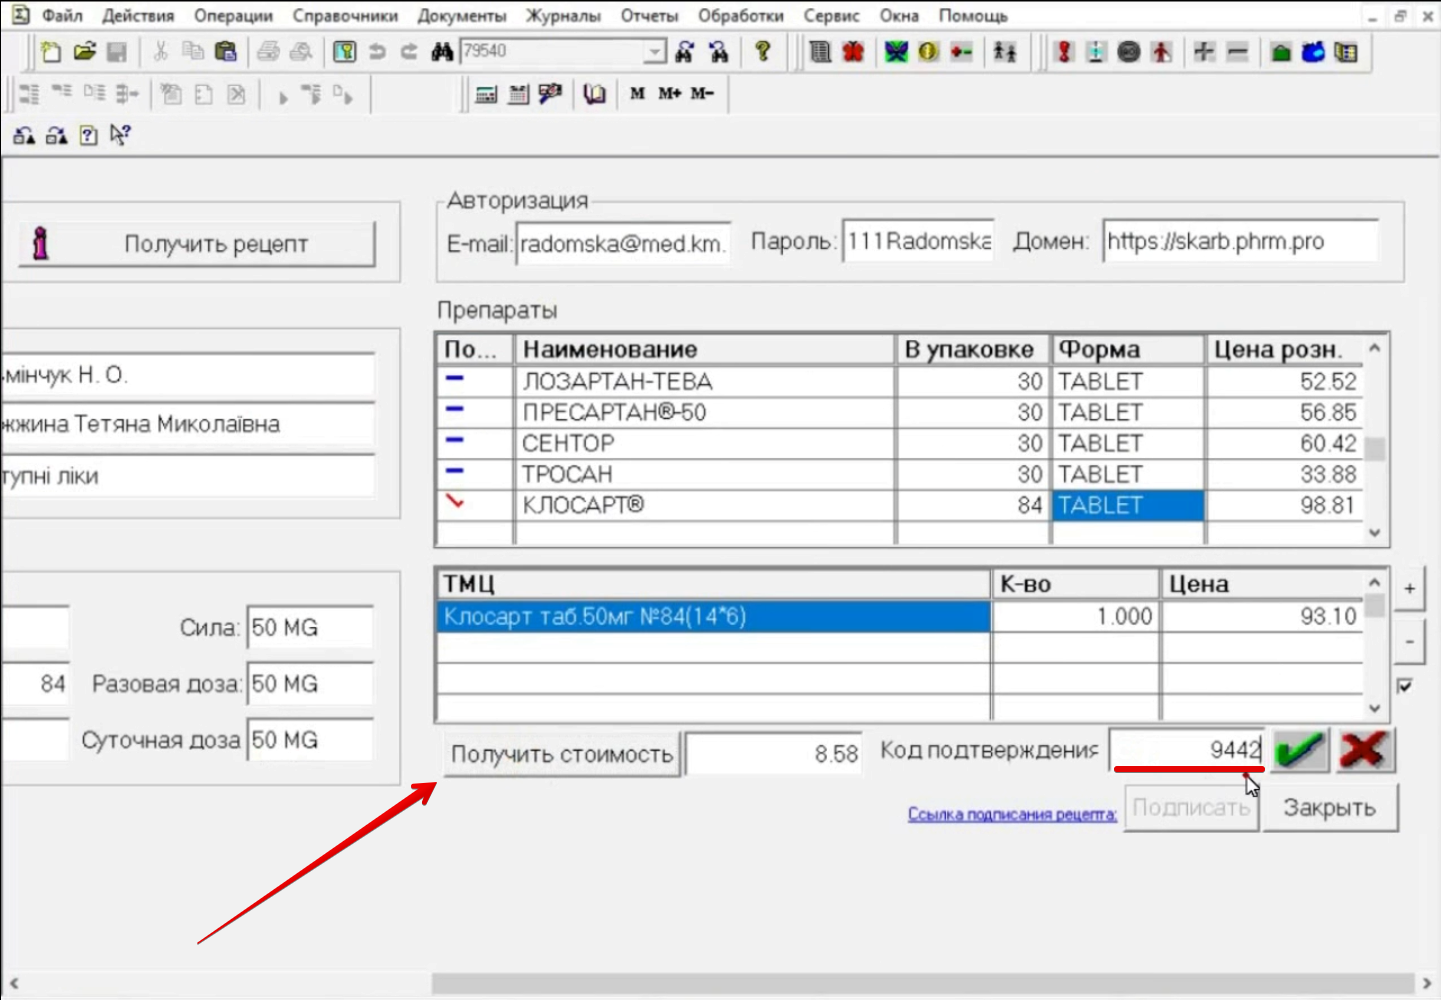This screenshot has width=1441, height=1000.
Task: Click the red exclamation mark toolbar icon
Action: coord(1064,52)
